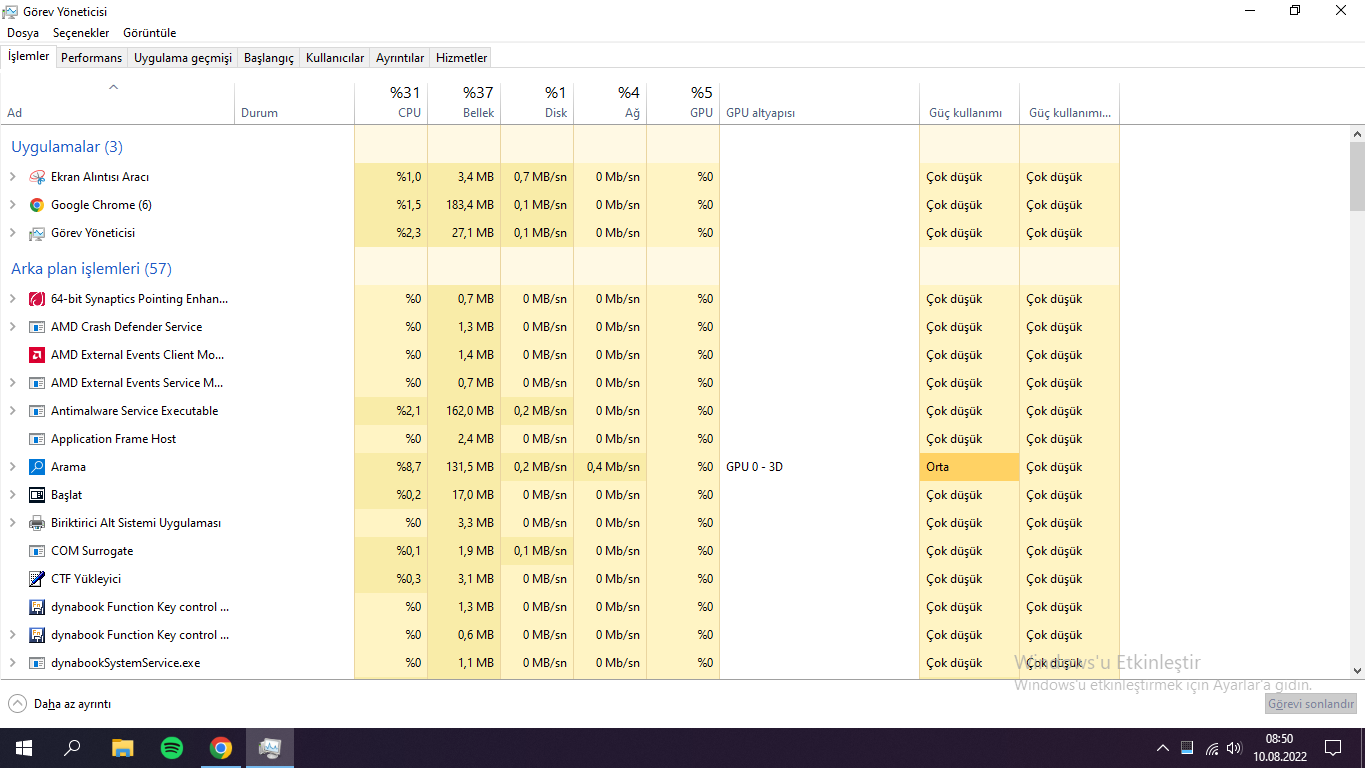The image size is (1365, 768).
Task: Switch to the Performans tab
Action: 91,58
